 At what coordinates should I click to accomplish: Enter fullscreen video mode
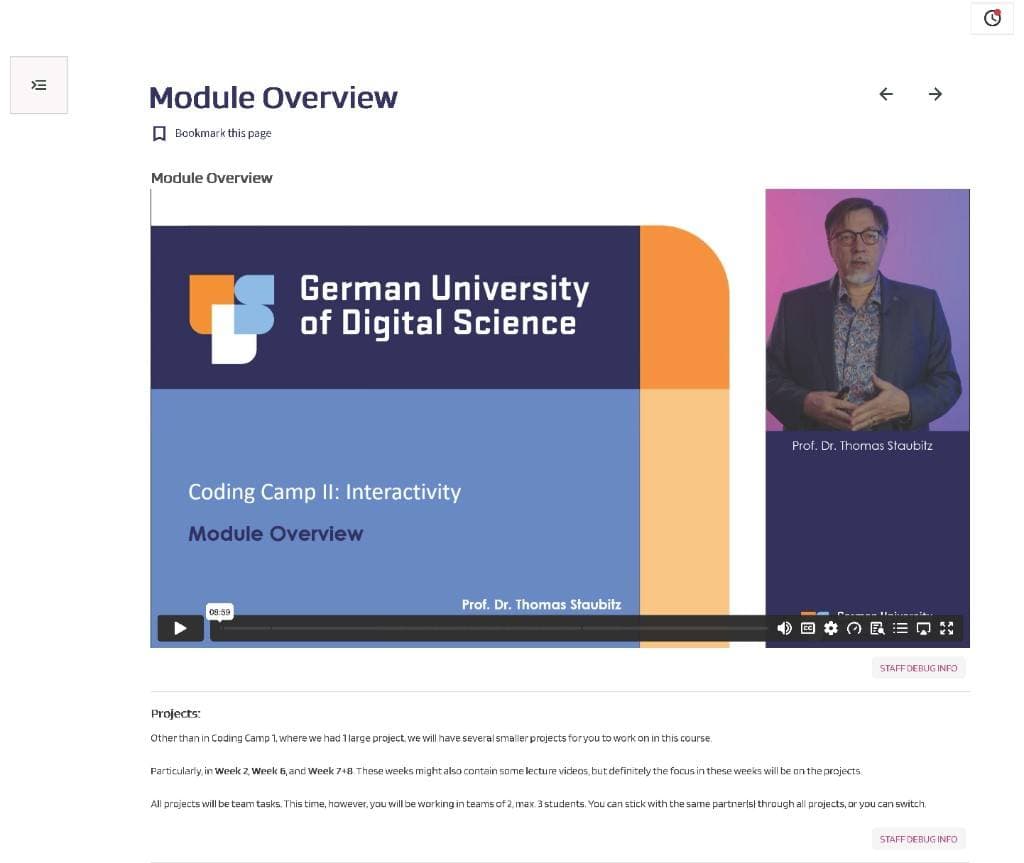(946, 628)
